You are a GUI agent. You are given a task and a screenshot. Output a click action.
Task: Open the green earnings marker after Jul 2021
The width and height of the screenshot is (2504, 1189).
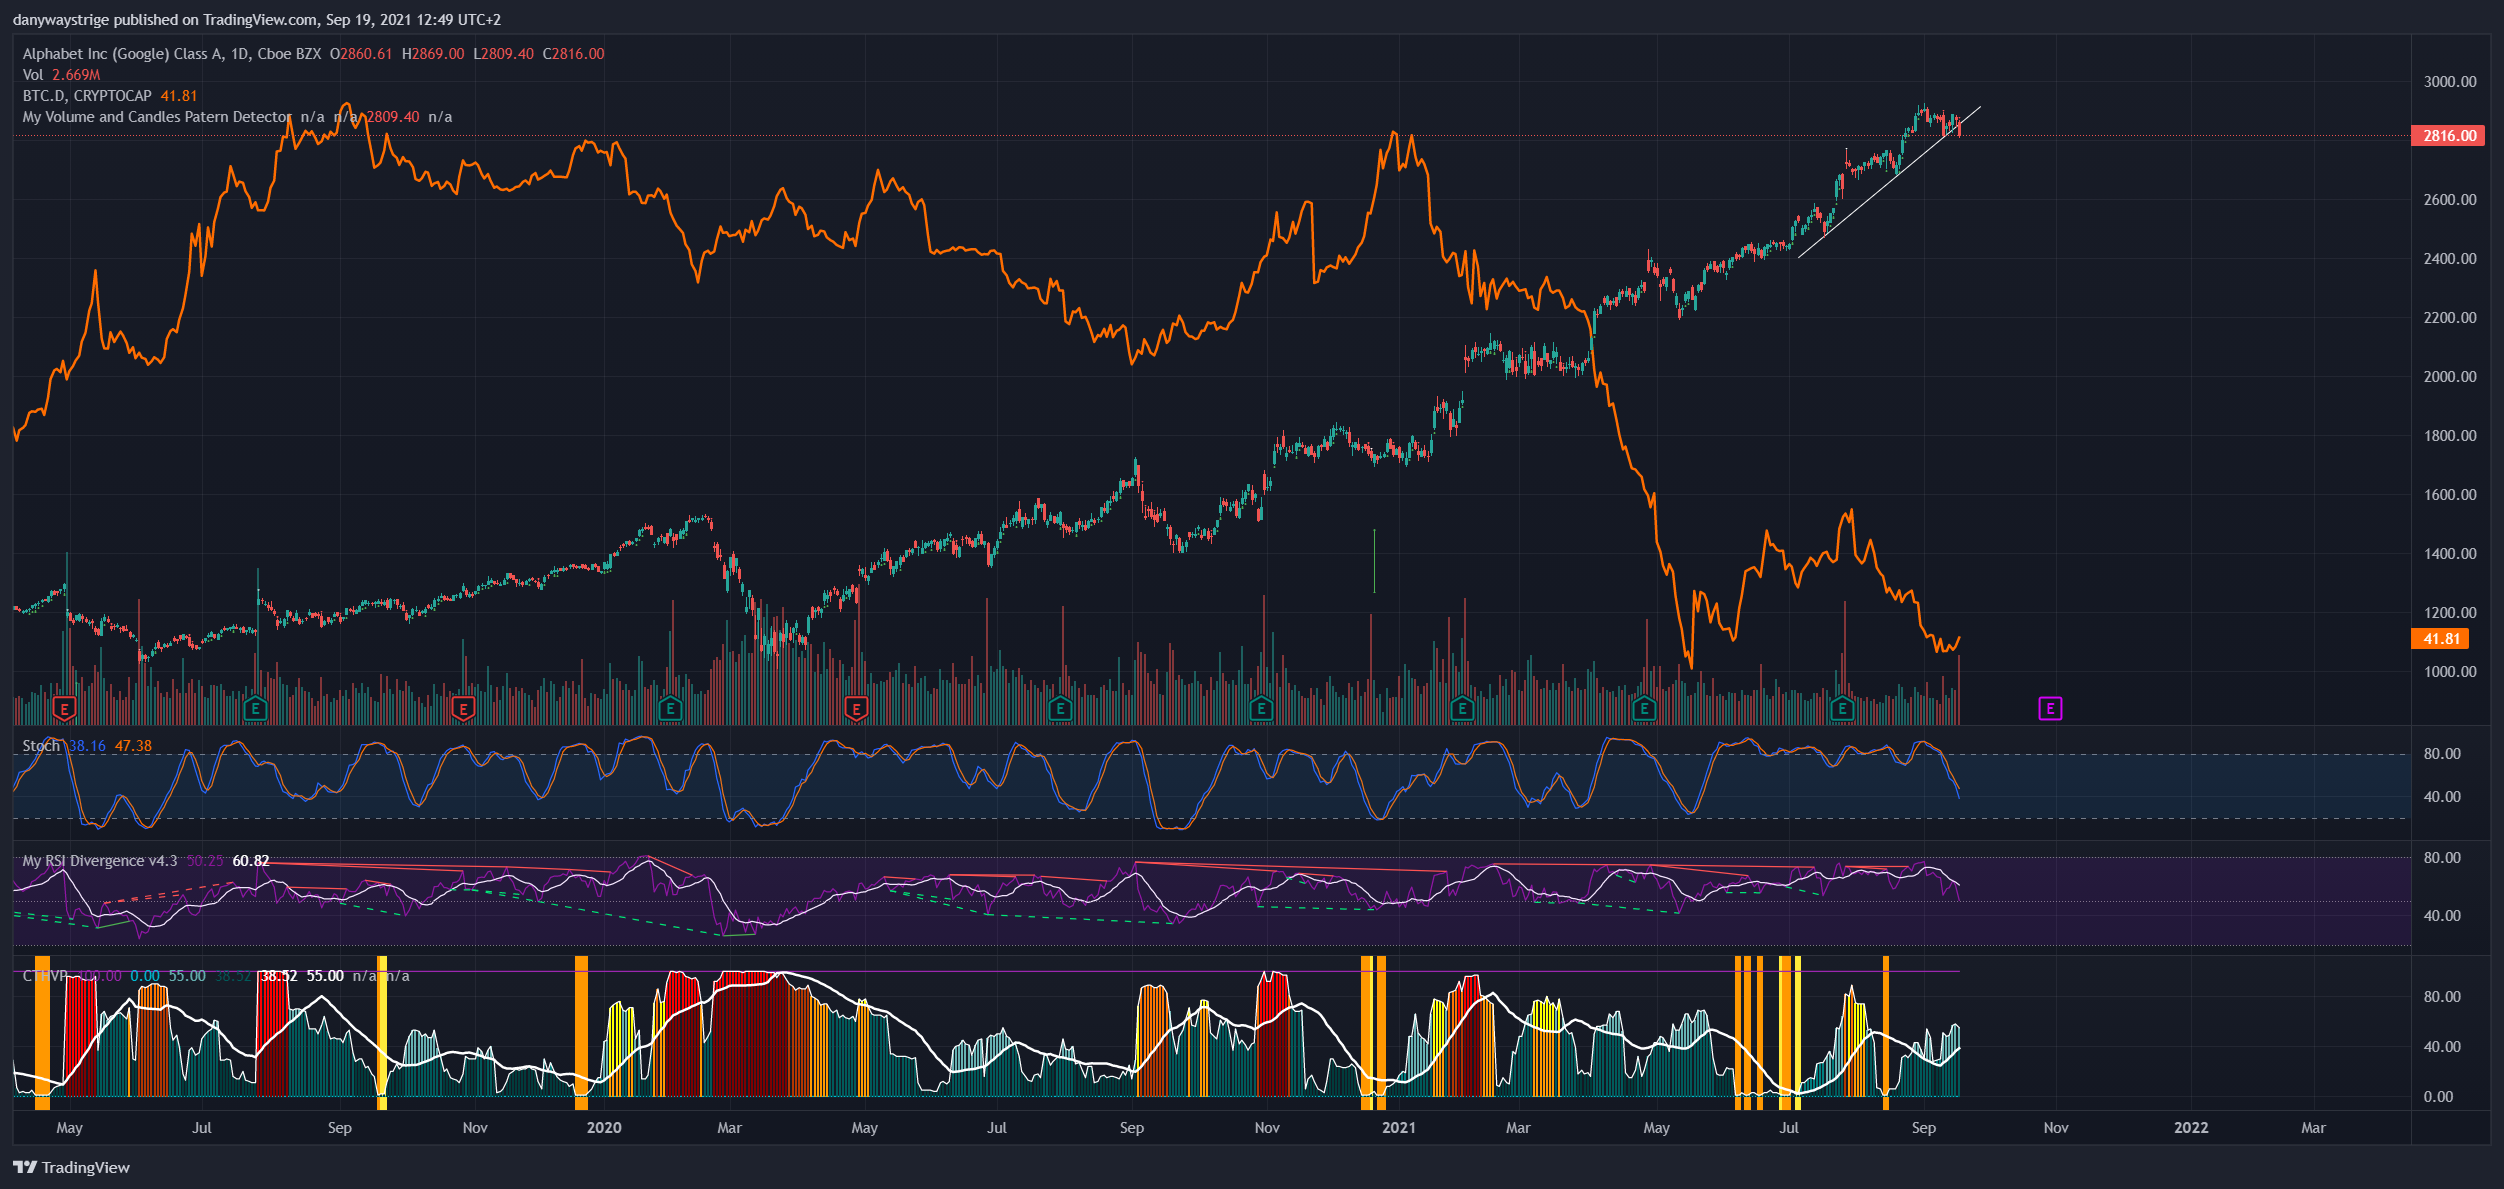(x=1842, y=709)
